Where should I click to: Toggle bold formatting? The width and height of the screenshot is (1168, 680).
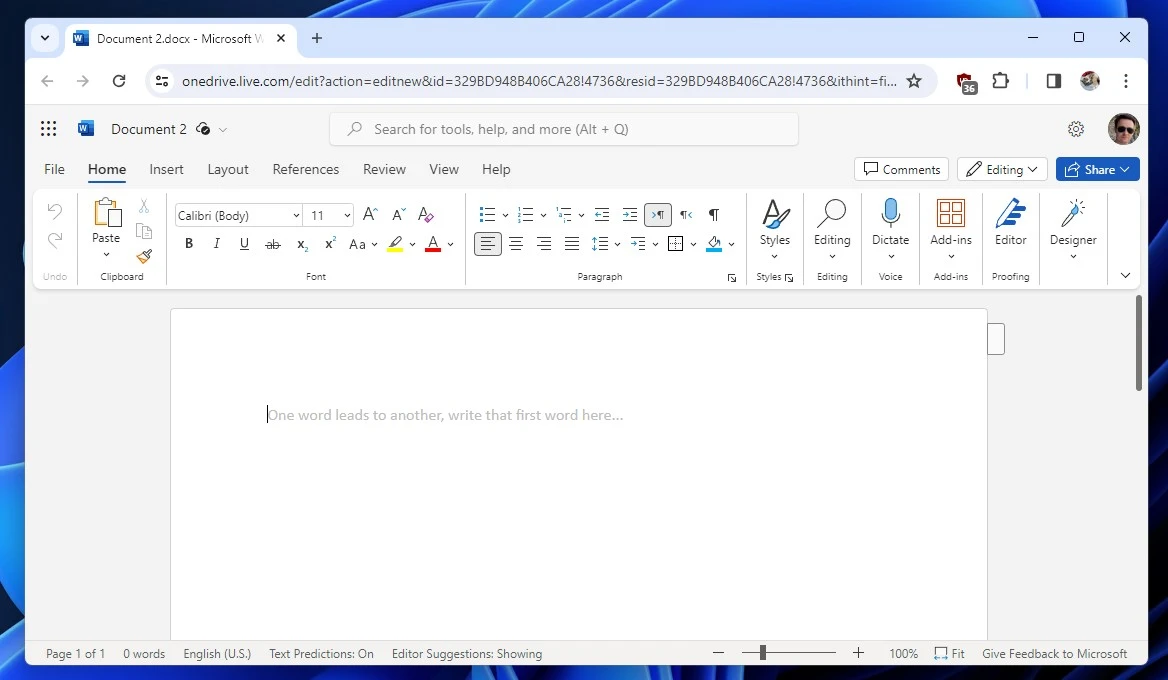pyautogui.click(x=188, y=243)
